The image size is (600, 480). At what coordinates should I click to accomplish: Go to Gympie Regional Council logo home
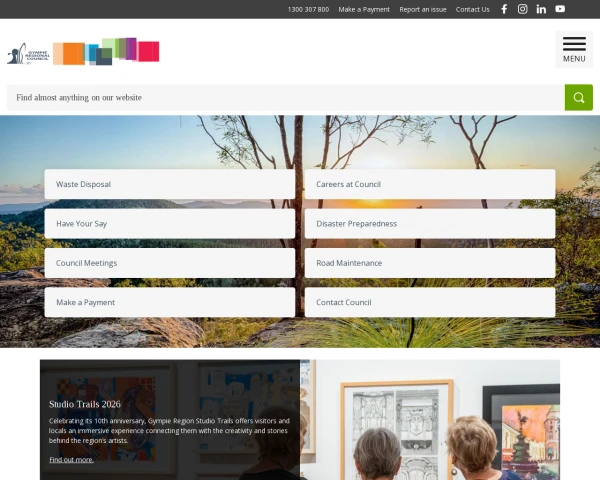83,52
